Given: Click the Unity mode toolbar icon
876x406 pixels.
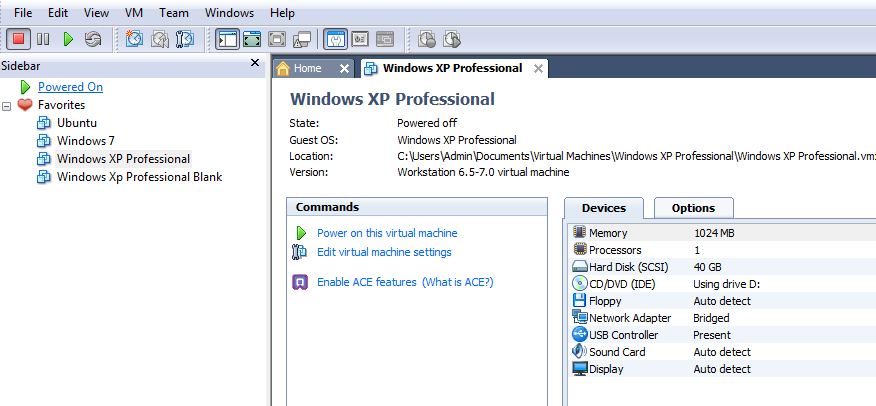Looking at the screenshot, I should 302,39.
